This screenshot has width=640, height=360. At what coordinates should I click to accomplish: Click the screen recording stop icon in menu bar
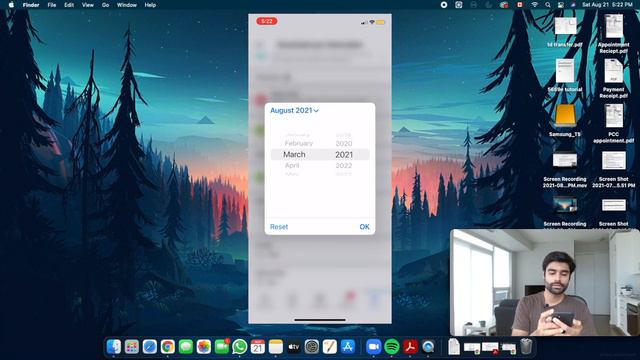coord(444,5)
